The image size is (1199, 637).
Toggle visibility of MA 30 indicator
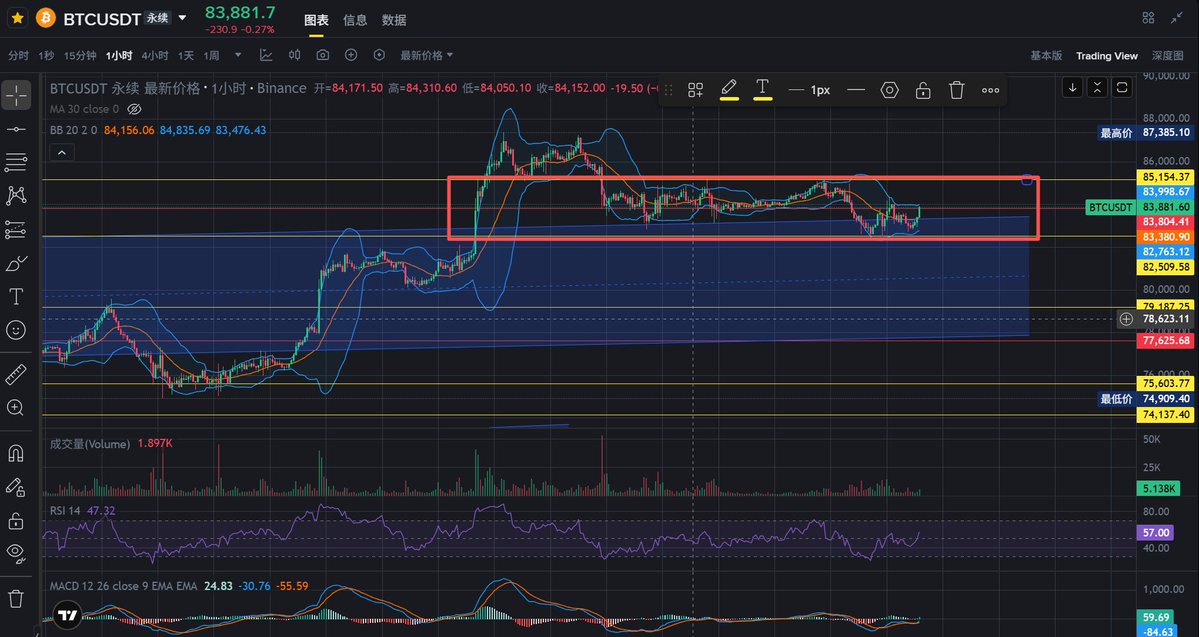point(135,109)
